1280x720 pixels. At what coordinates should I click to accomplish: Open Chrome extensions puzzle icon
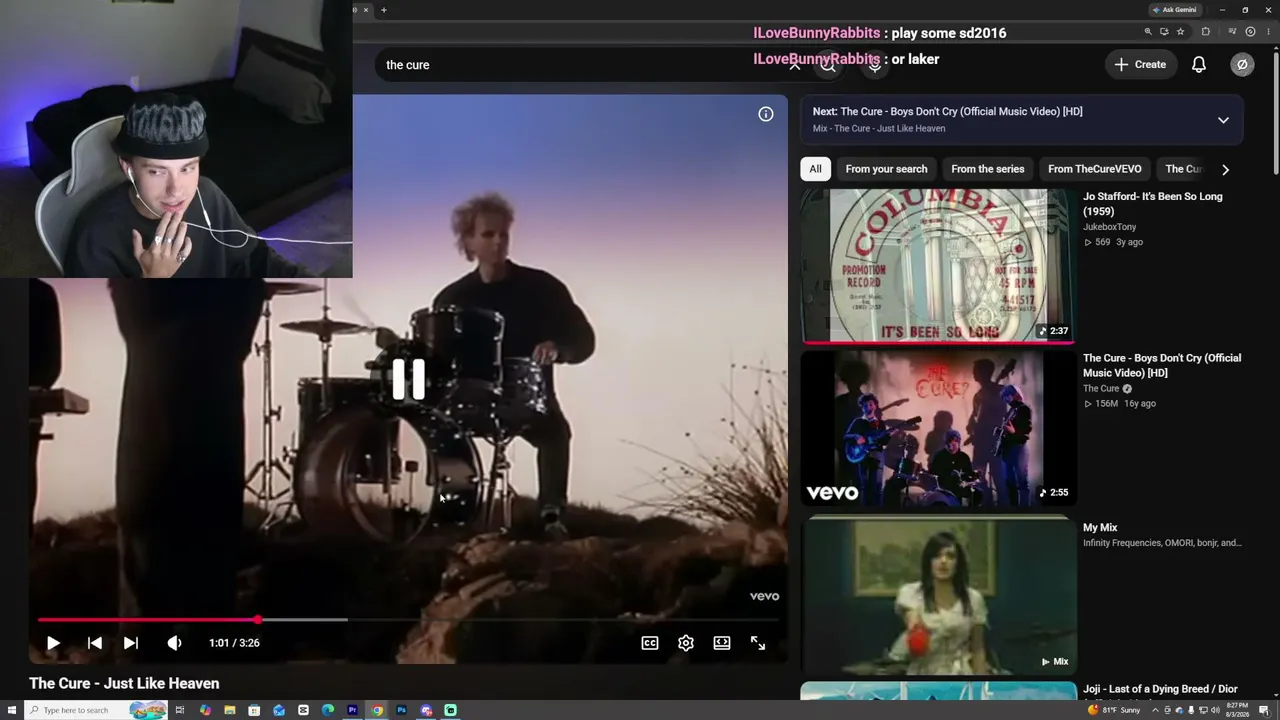pos(1206,32)
